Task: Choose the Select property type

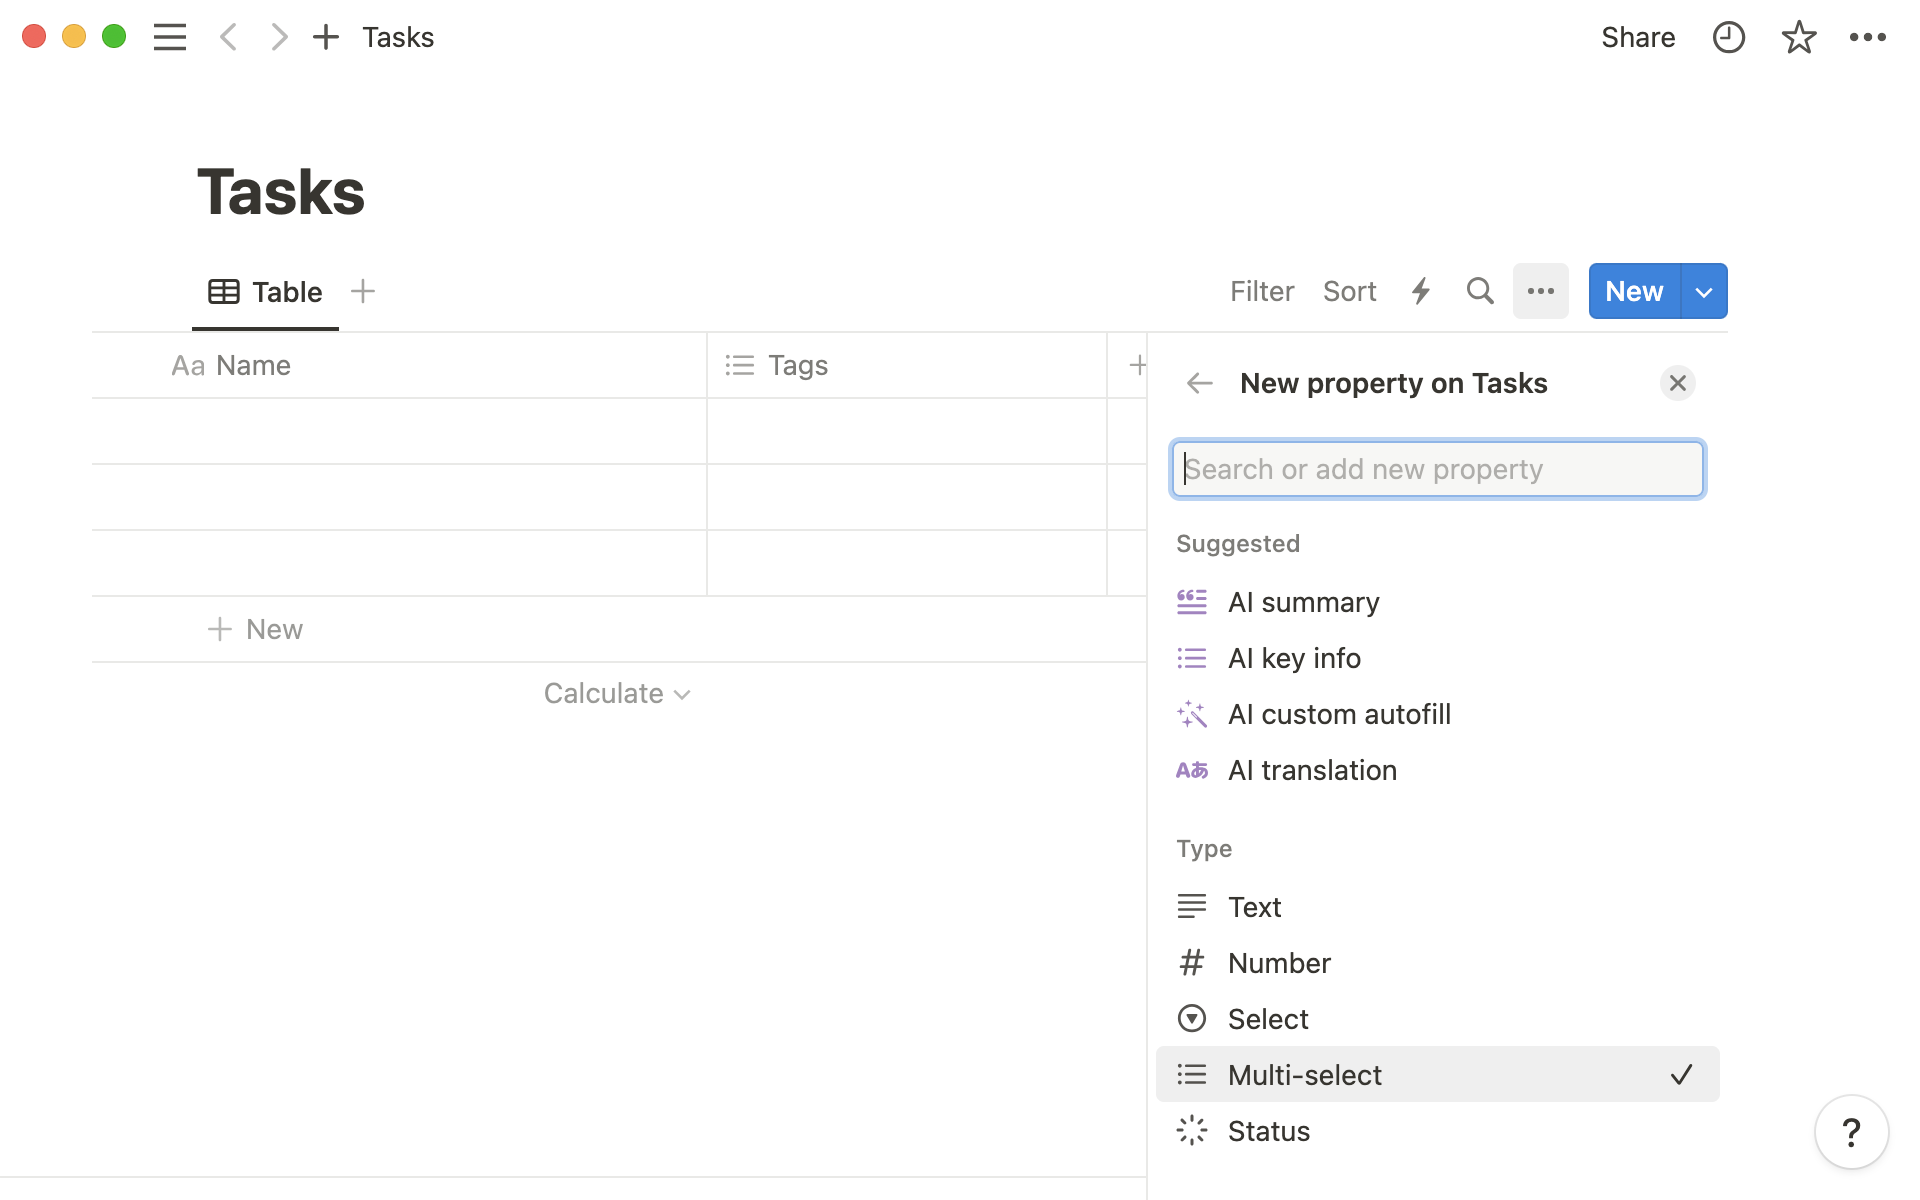Action: [1267, 1019]
